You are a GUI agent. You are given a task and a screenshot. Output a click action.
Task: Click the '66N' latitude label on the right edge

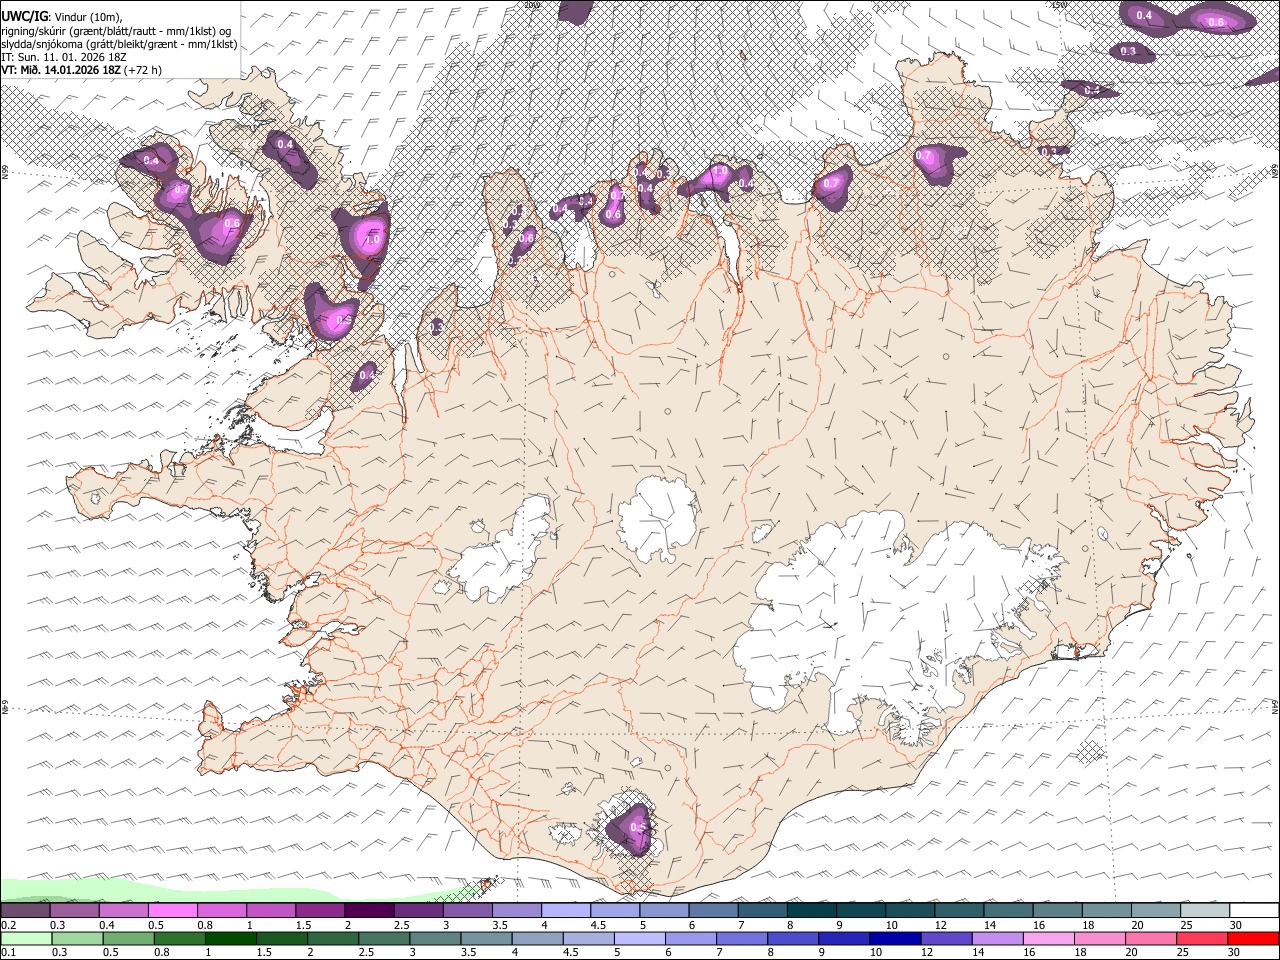click(1275, 170)
